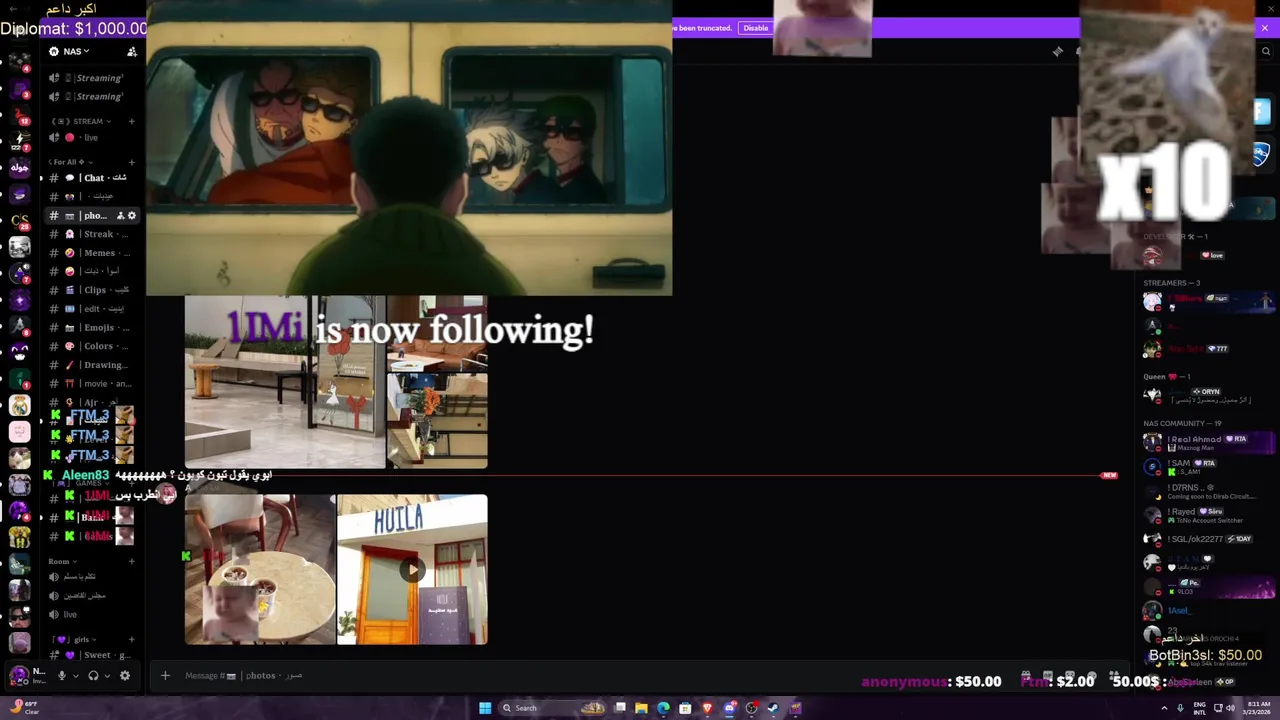Open photos channel settings gear

(x=131, y=216)
